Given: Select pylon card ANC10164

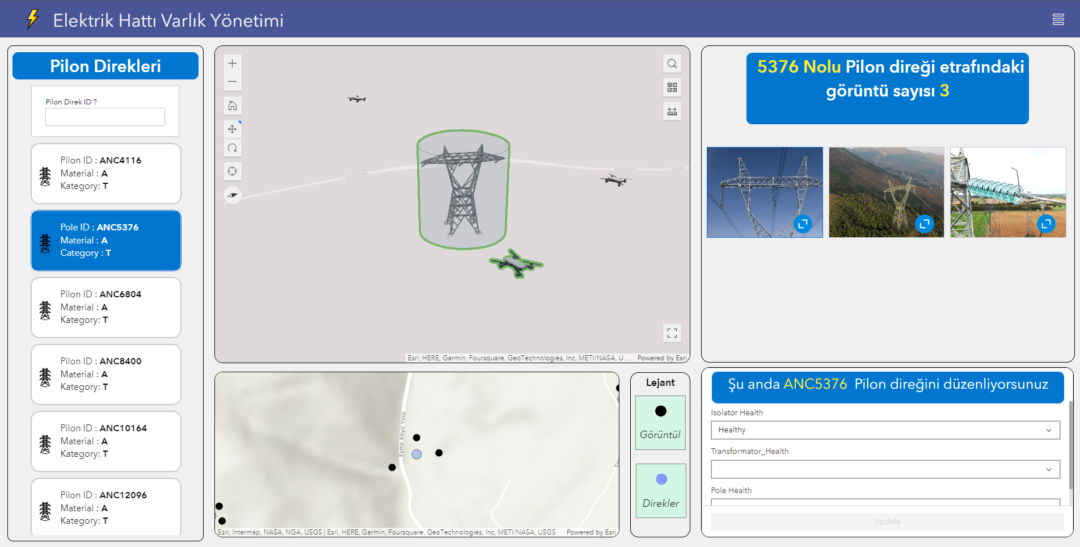Looking at the screenshot, I should pyautogui.click(x=106, y=441).
